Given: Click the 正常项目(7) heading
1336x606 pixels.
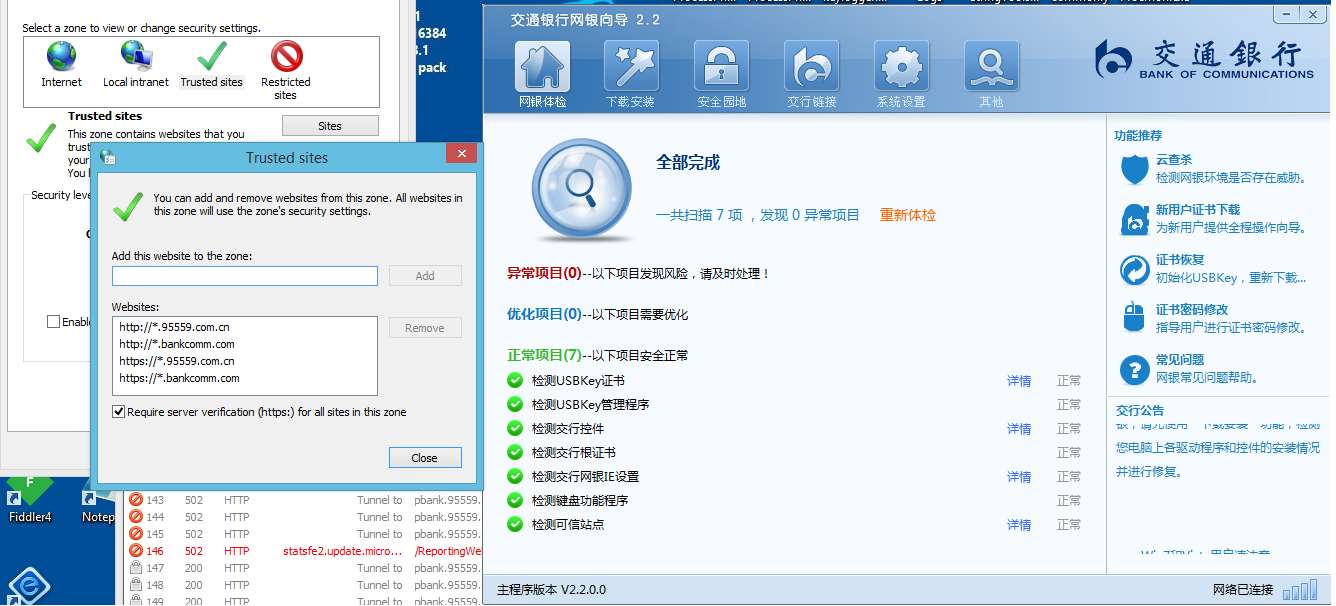Looking at the screenshot, I should 544,355.
